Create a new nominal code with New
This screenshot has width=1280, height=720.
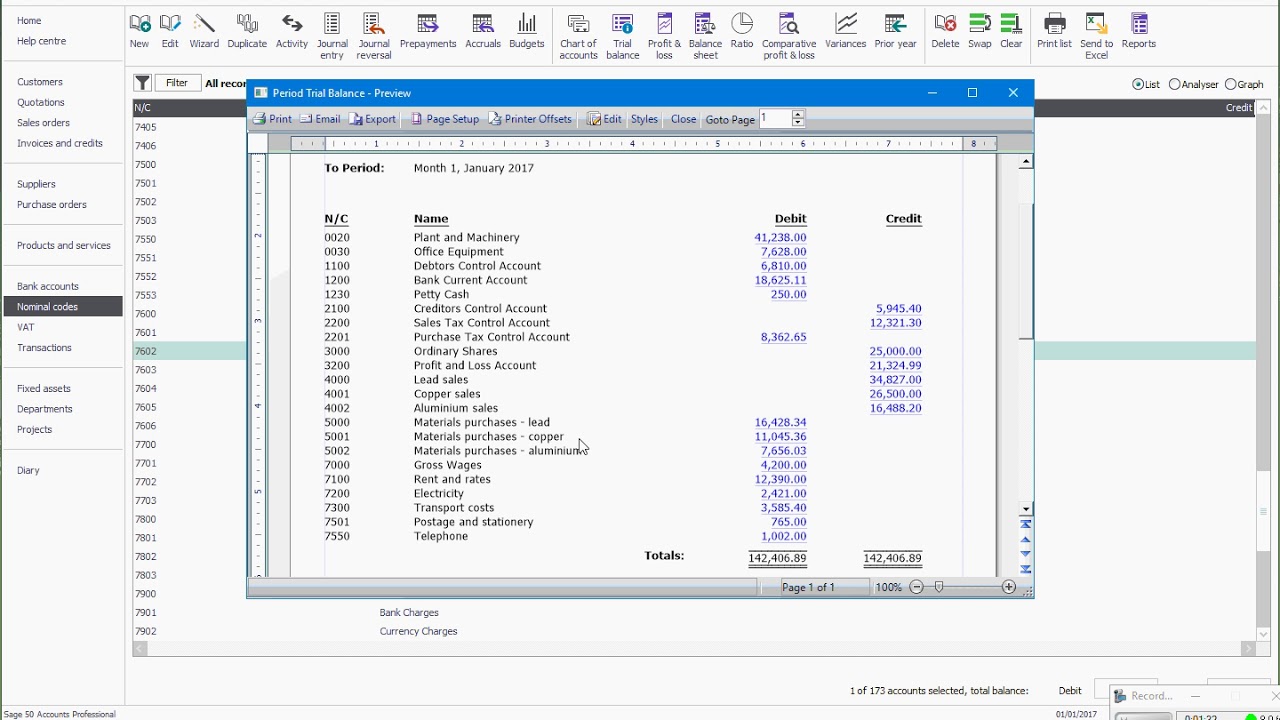pyautogui.click(x=139, y=31)
